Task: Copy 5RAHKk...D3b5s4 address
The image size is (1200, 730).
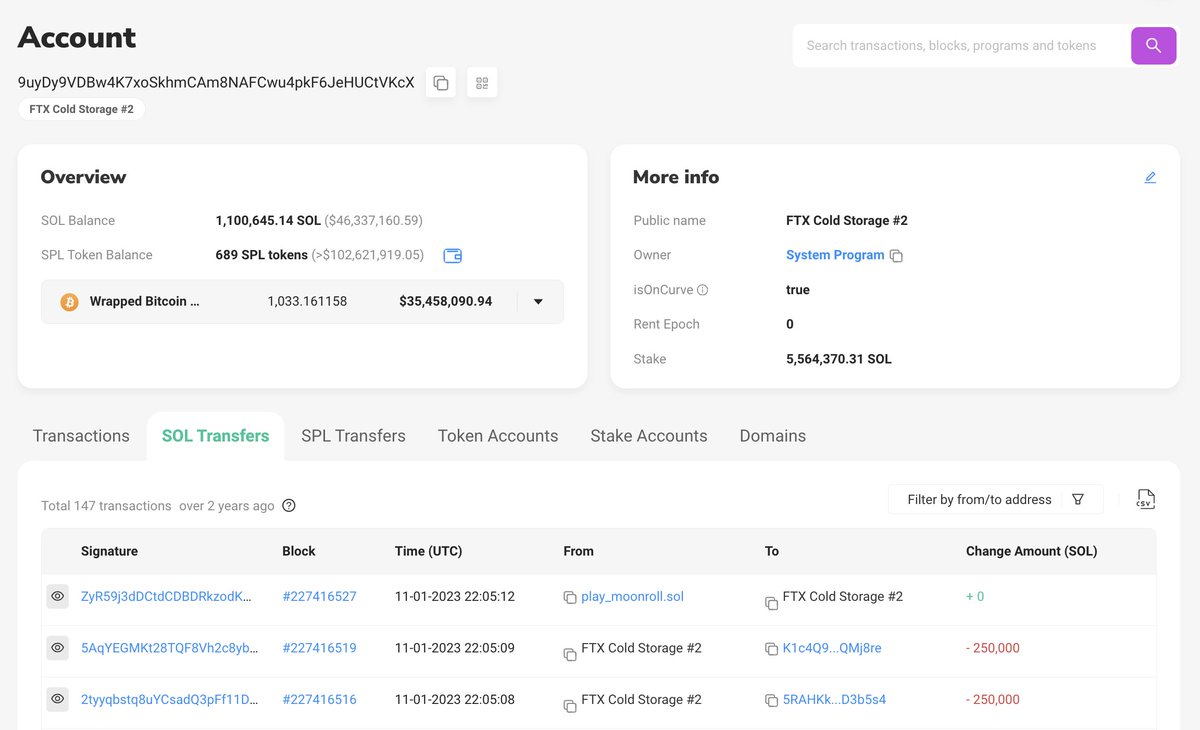Action: [771, 701]
